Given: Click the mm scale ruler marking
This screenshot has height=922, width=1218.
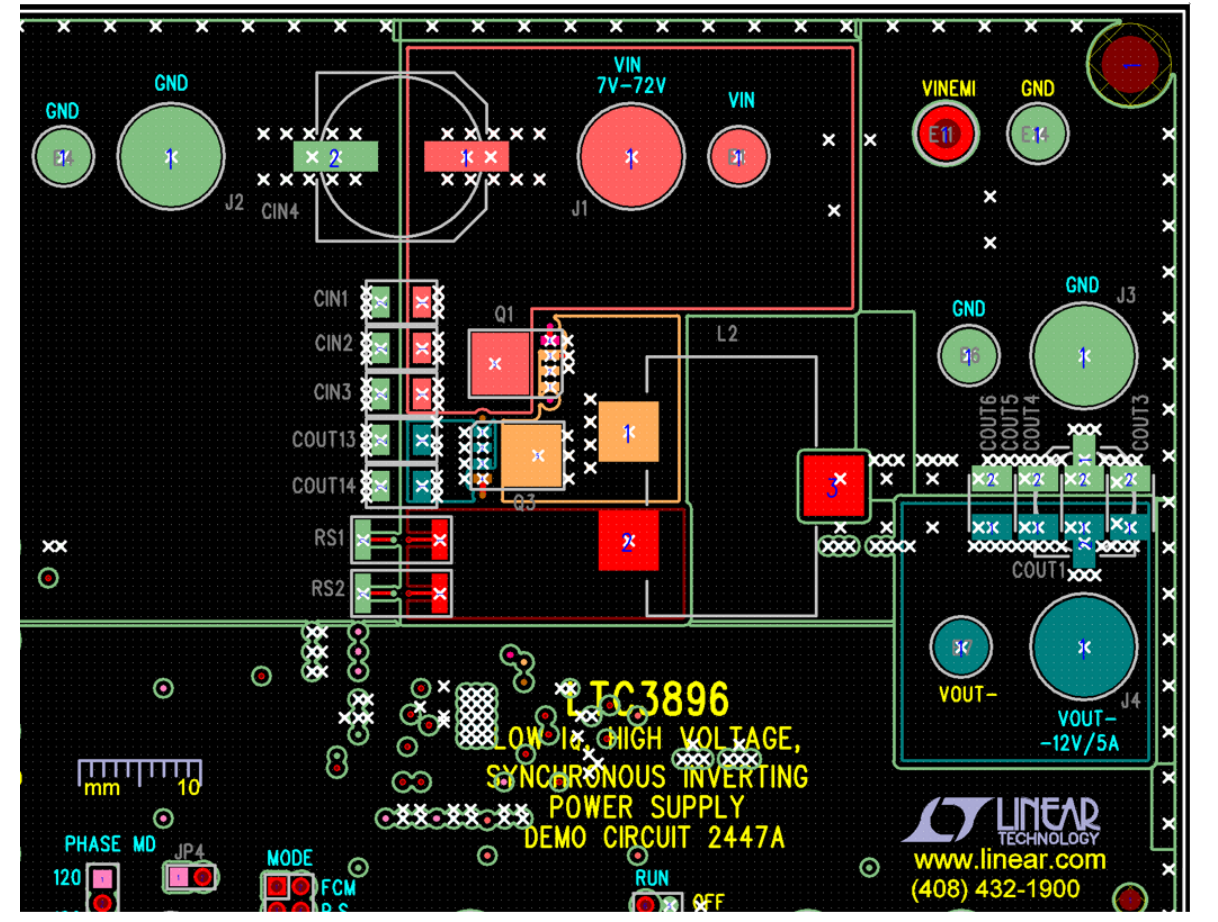Looking at the screenshot, I should [x=140, y=777].
